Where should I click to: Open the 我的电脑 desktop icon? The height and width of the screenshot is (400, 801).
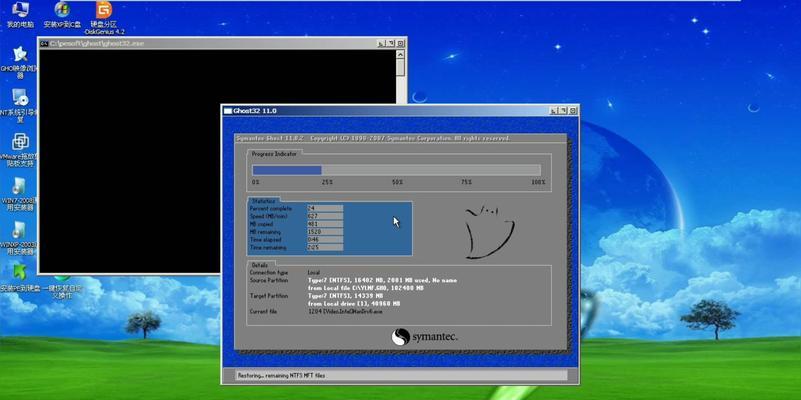click(x=20, y=14)
